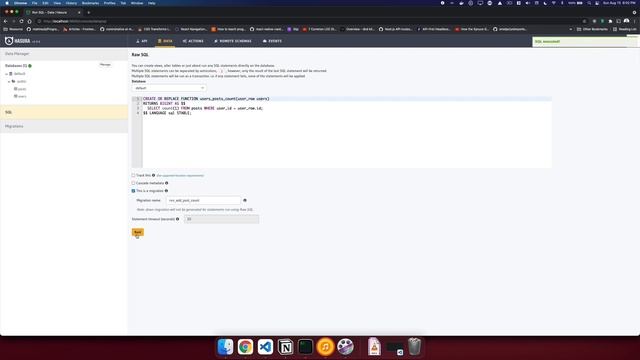Click the Manage databases button
640x360 pixels.
[105, 65]
